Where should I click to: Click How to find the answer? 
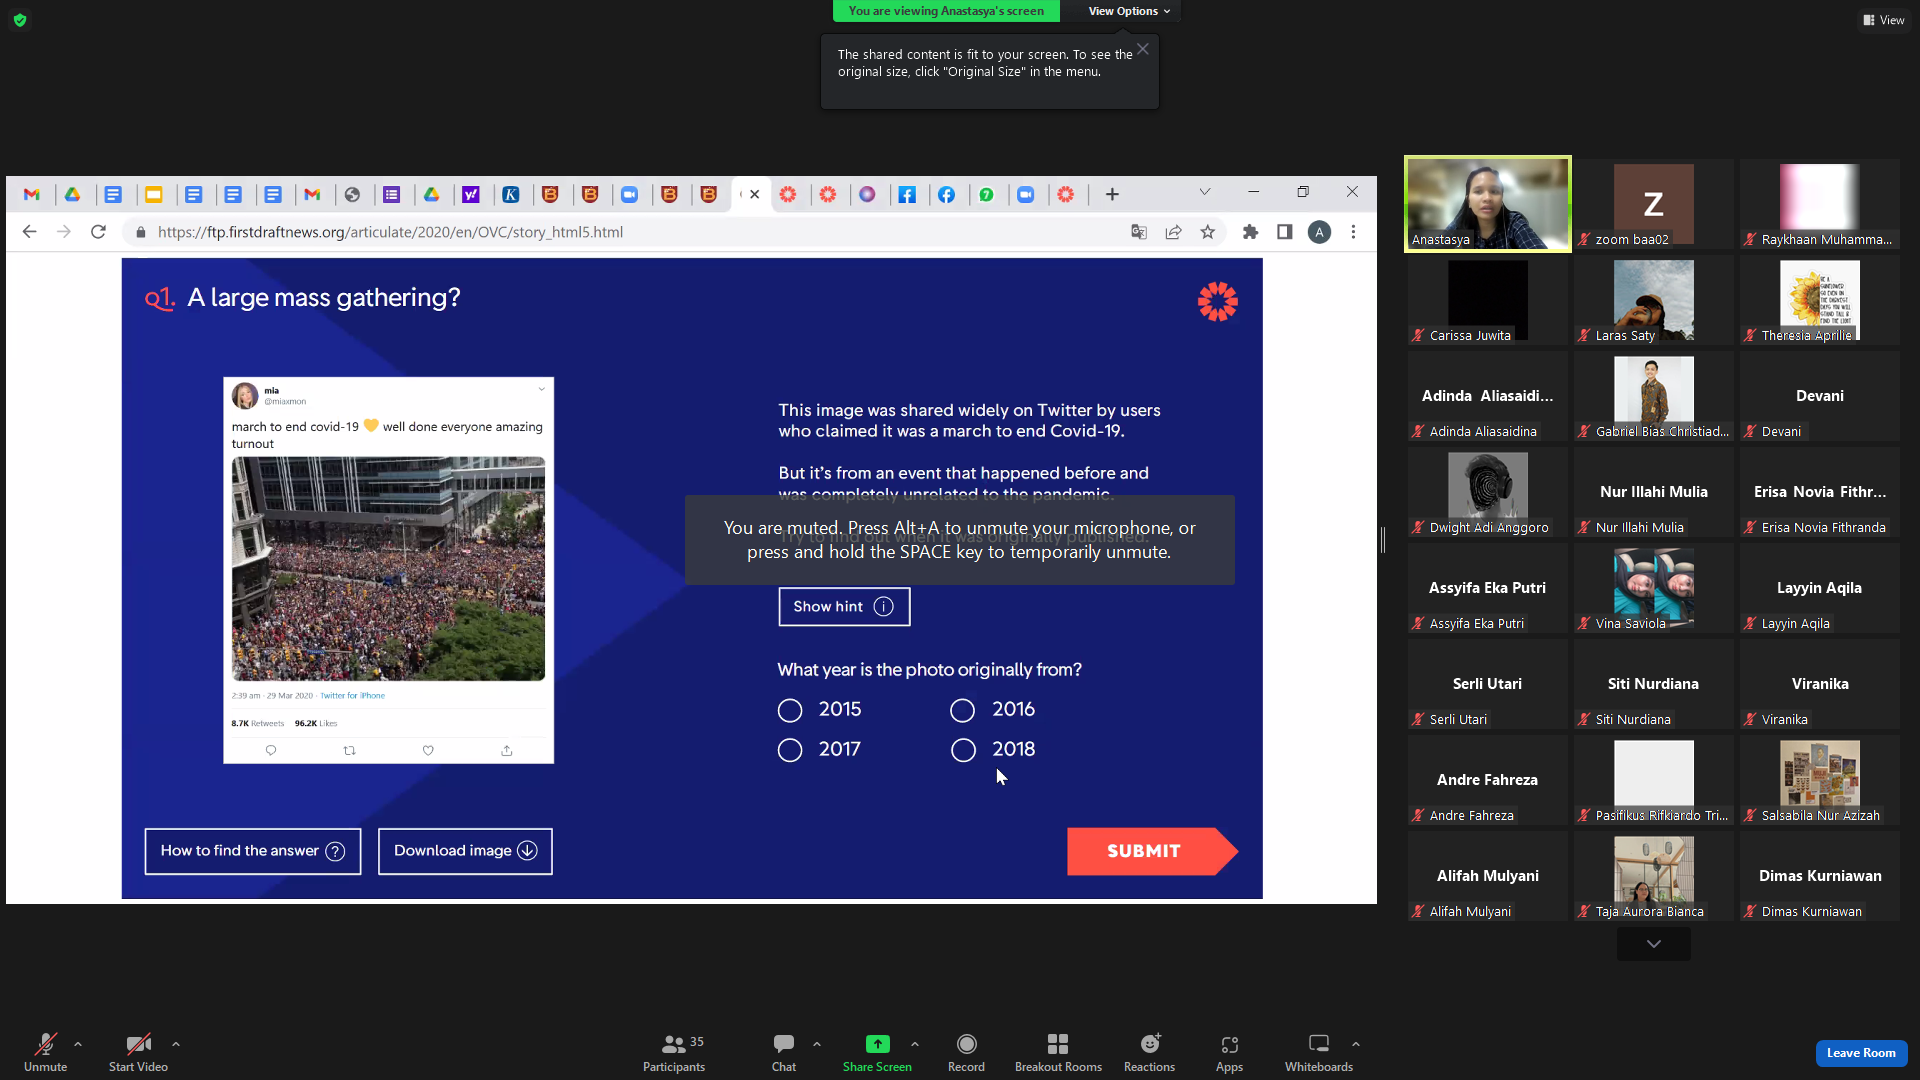click(x=253, y=851)
